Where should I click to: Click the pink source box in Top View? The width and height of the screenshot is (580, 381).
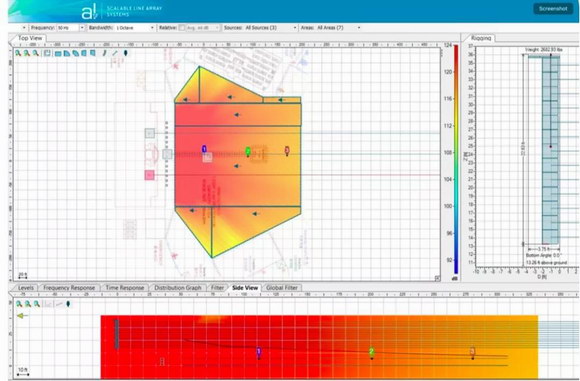point(149,175)
